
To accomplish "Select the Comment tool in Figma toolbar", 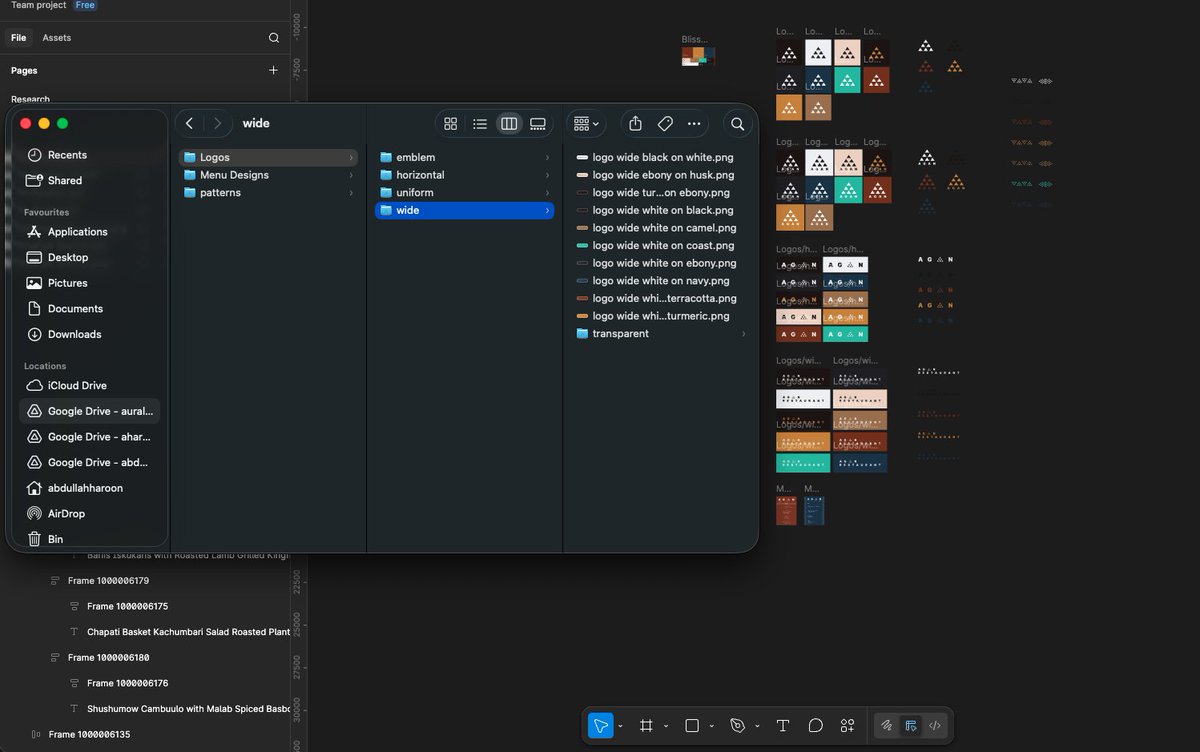I will (x=815, y=726).
